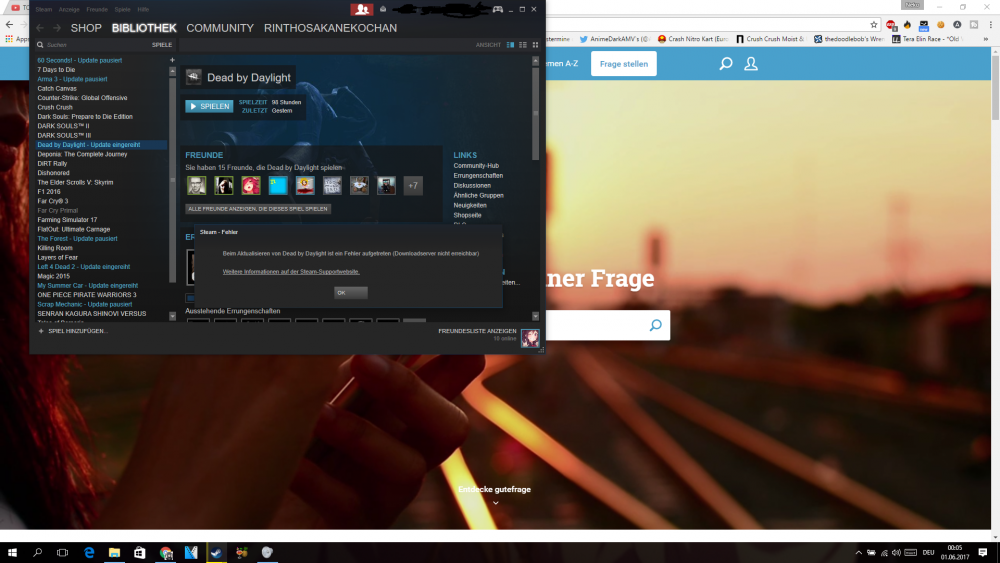
Task: Show the +7 more friends tile
Action: [x=413, y=186]
